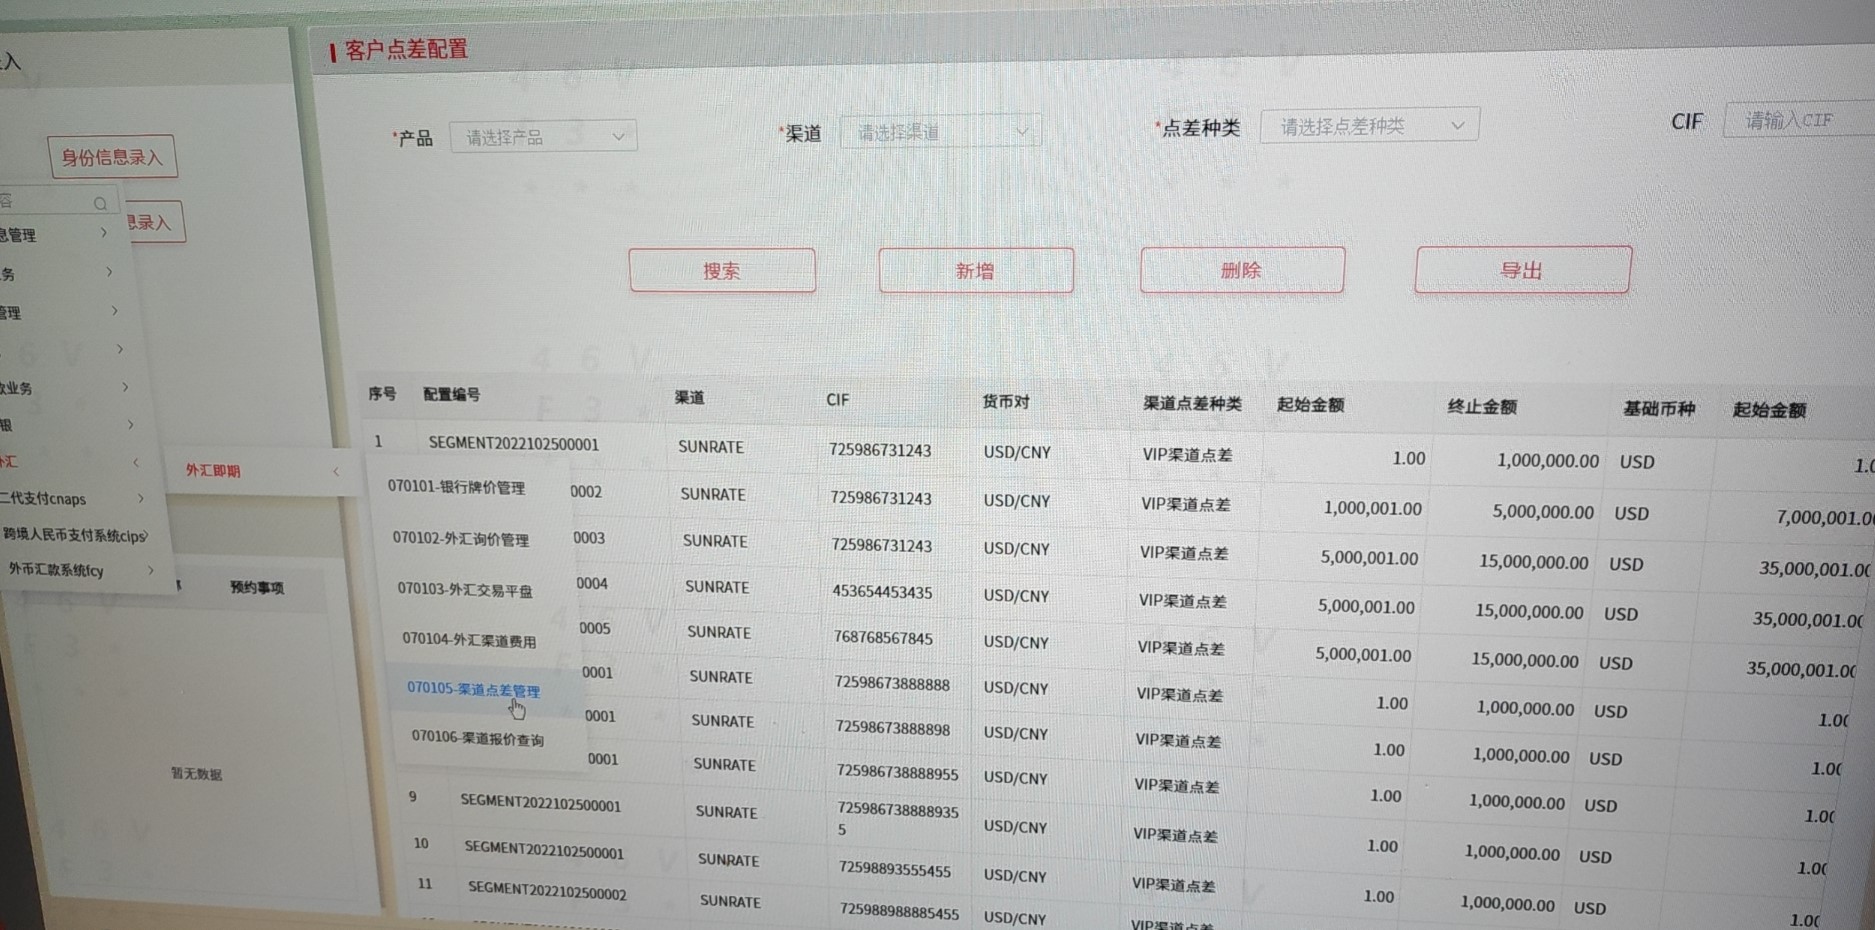Click the CIF value 72598893555455

click(895, 870)
